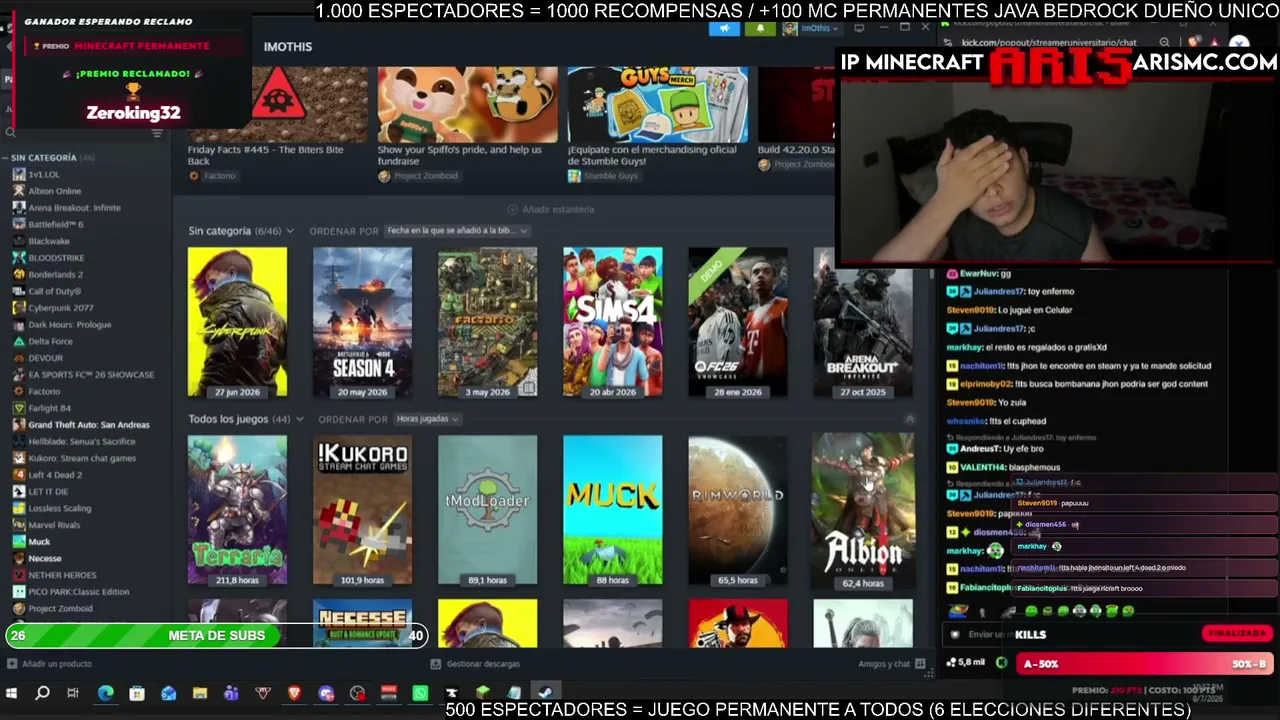Open the Steam icon on taskbar
Screen dimensions: 1280x720
click(x=545, y=693)
